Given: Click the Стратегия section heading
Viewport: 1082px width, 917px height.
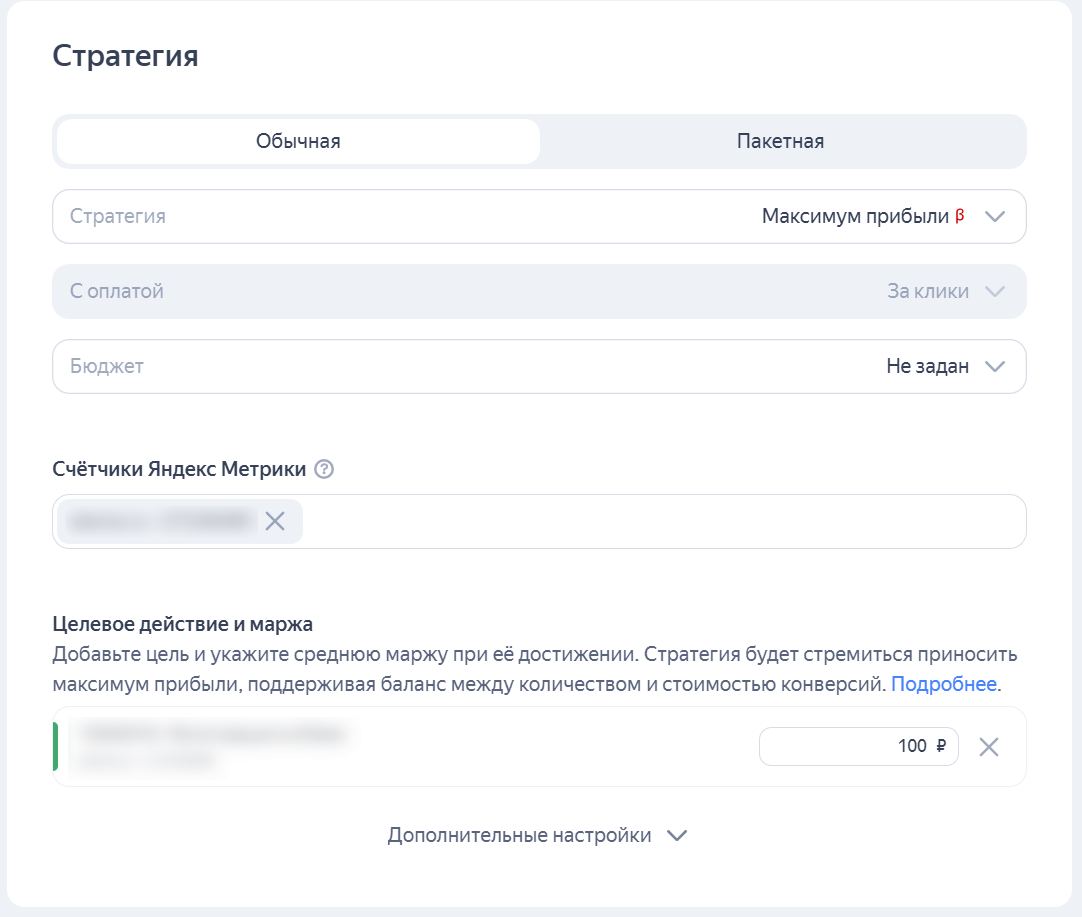Looking at the screenshot, I should (125, 56).
